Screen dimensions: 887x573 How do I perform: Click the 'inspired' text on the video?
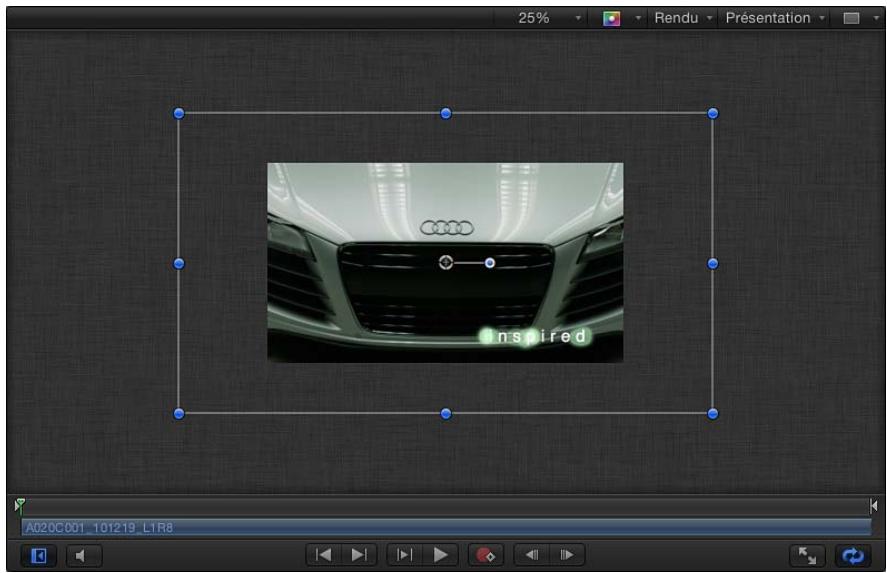(x=534, y=336)
